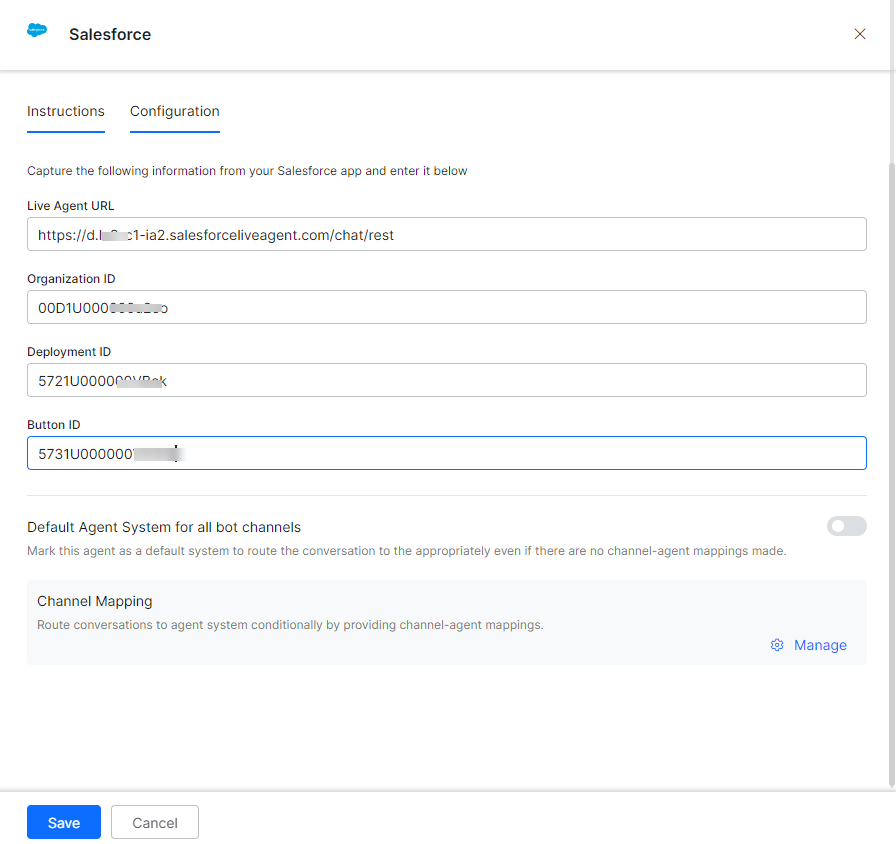
Task: Select the Deployment ID text box
Action: click(446, 380)
